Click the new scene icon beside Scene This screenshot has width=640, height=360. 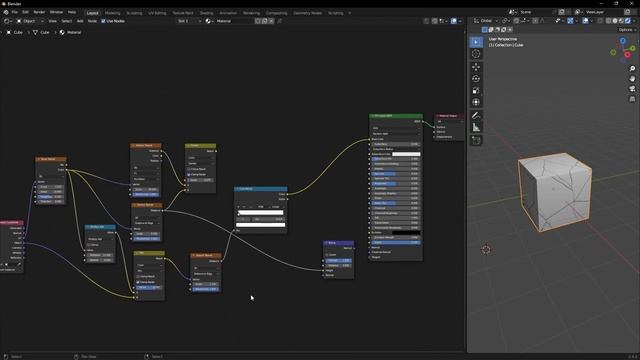click(562, 12)
